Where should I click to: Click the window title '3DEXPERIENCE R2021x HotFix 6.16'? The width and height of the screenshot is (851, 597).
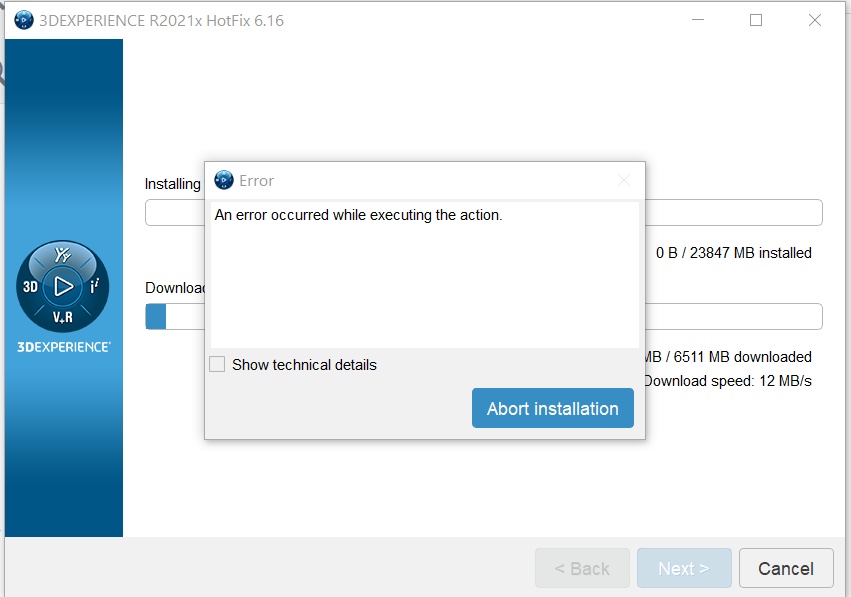[161, 21]
